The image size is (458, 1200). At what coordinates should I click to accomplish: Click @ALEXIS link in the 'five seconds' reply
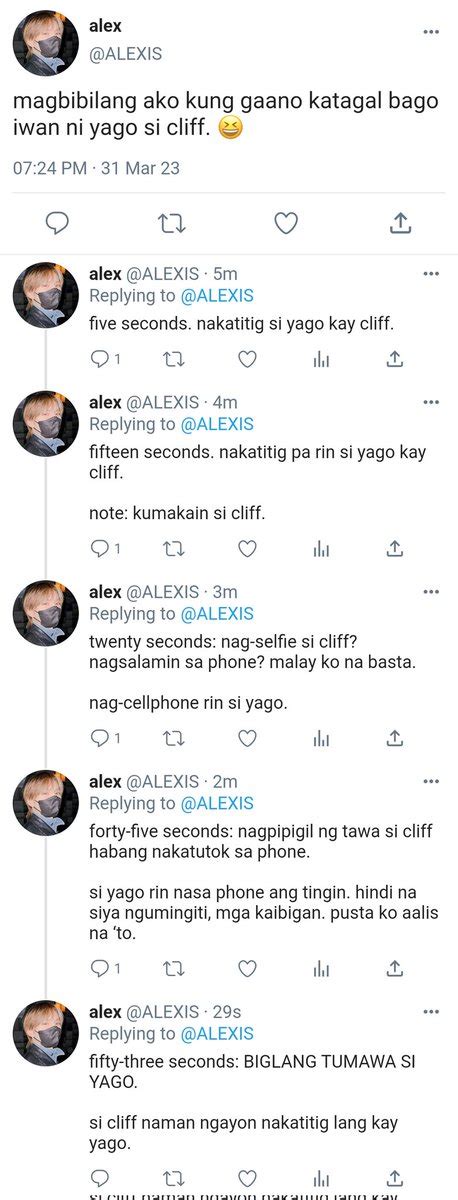click(x=217, y=295)
